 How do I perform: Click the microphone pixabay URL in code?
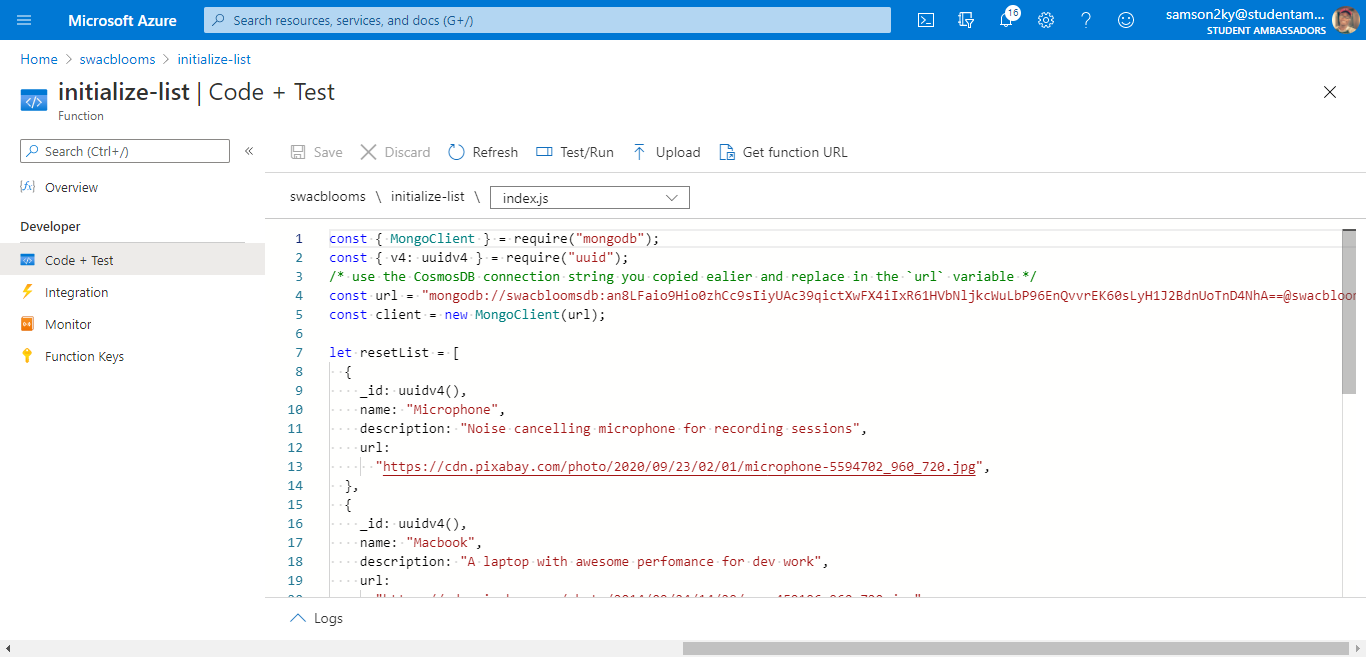click(x=679, y=466)
